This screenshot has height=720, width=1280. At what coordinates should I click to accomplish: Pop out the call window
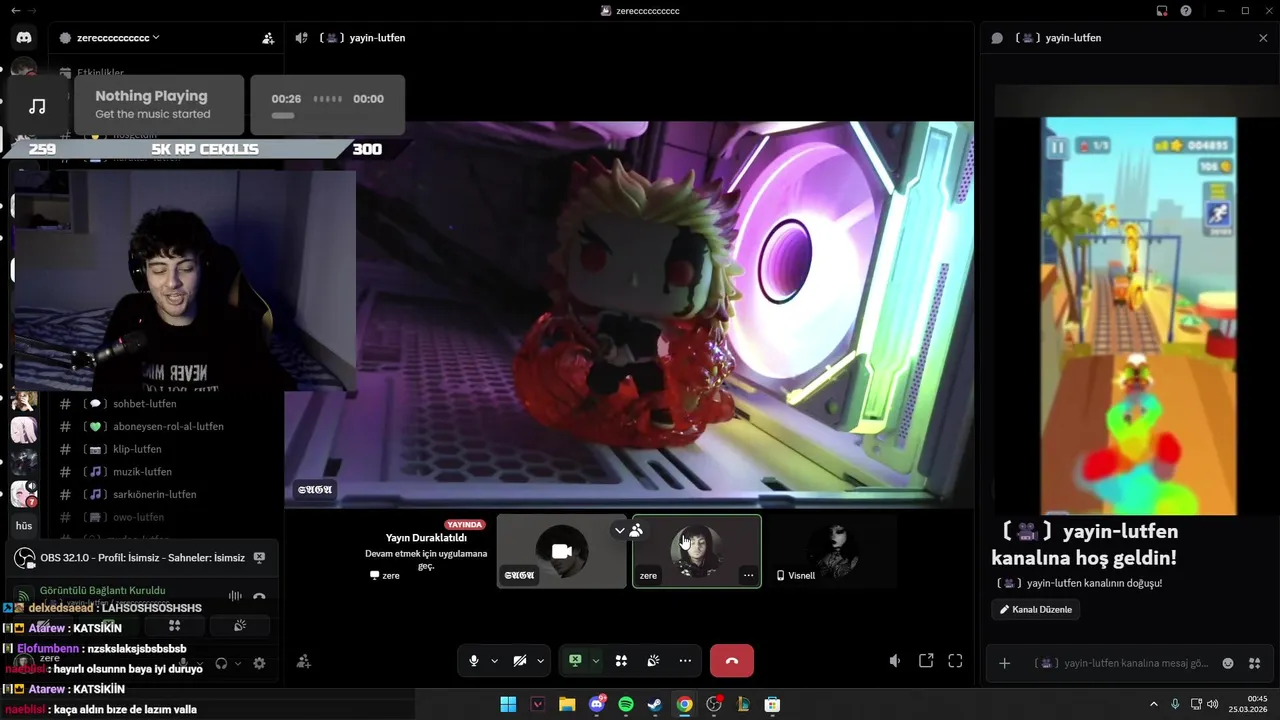click(926, 661)
